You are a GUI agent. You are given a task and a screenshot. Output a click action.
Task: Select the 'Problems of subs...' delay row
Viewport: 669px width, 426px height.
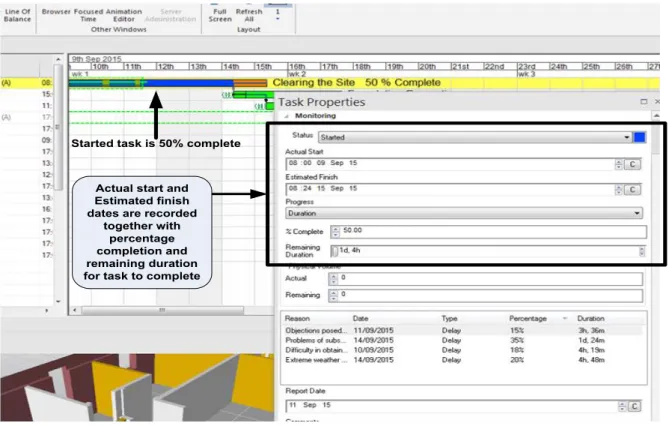[463, 340]
